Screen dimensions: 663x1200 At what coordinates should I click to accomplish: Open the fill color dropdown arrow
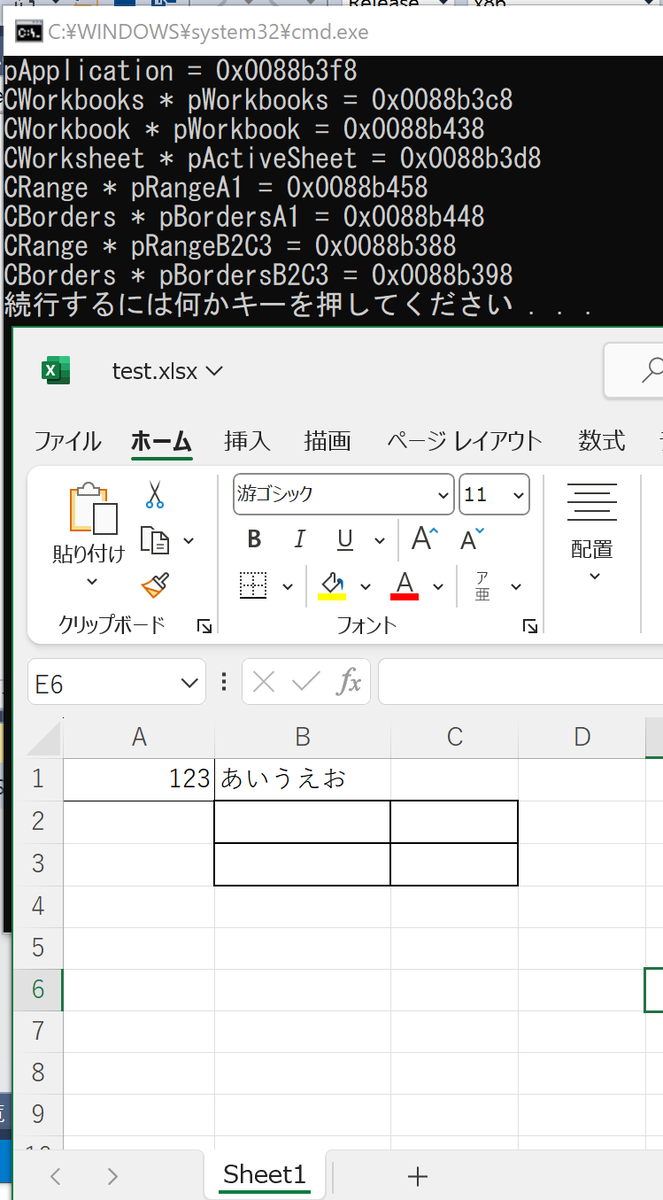365,587
